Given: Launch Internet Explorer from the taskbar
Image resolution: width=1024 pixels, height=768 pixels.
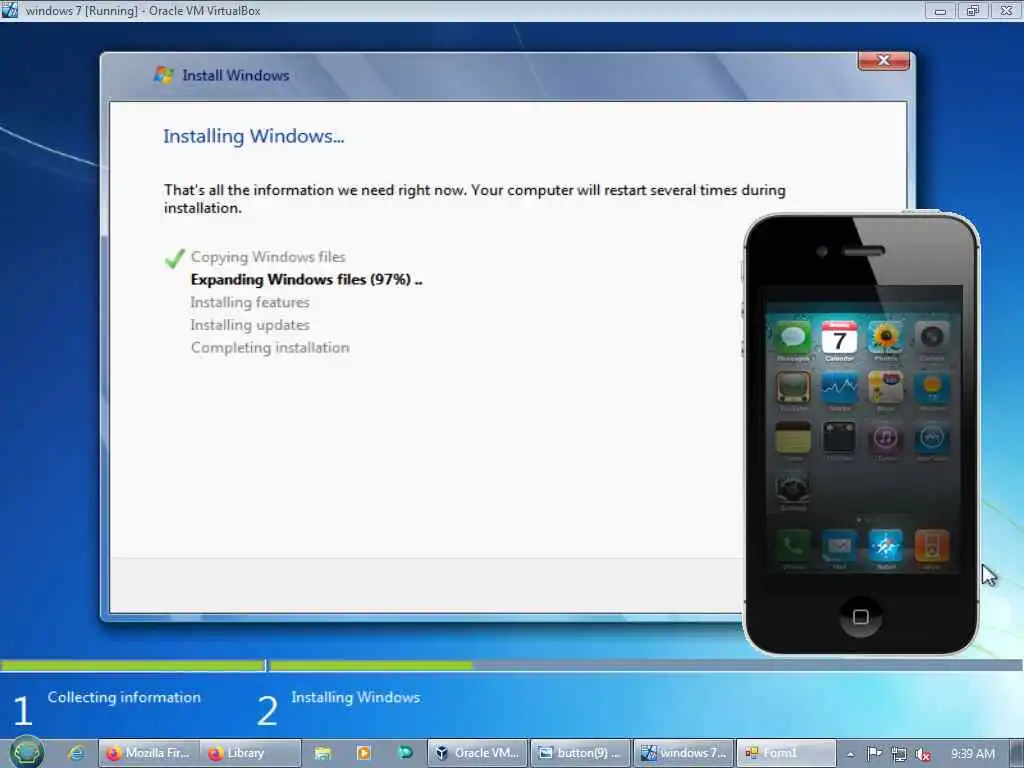Looking at the screenshot, I should 76,753.
